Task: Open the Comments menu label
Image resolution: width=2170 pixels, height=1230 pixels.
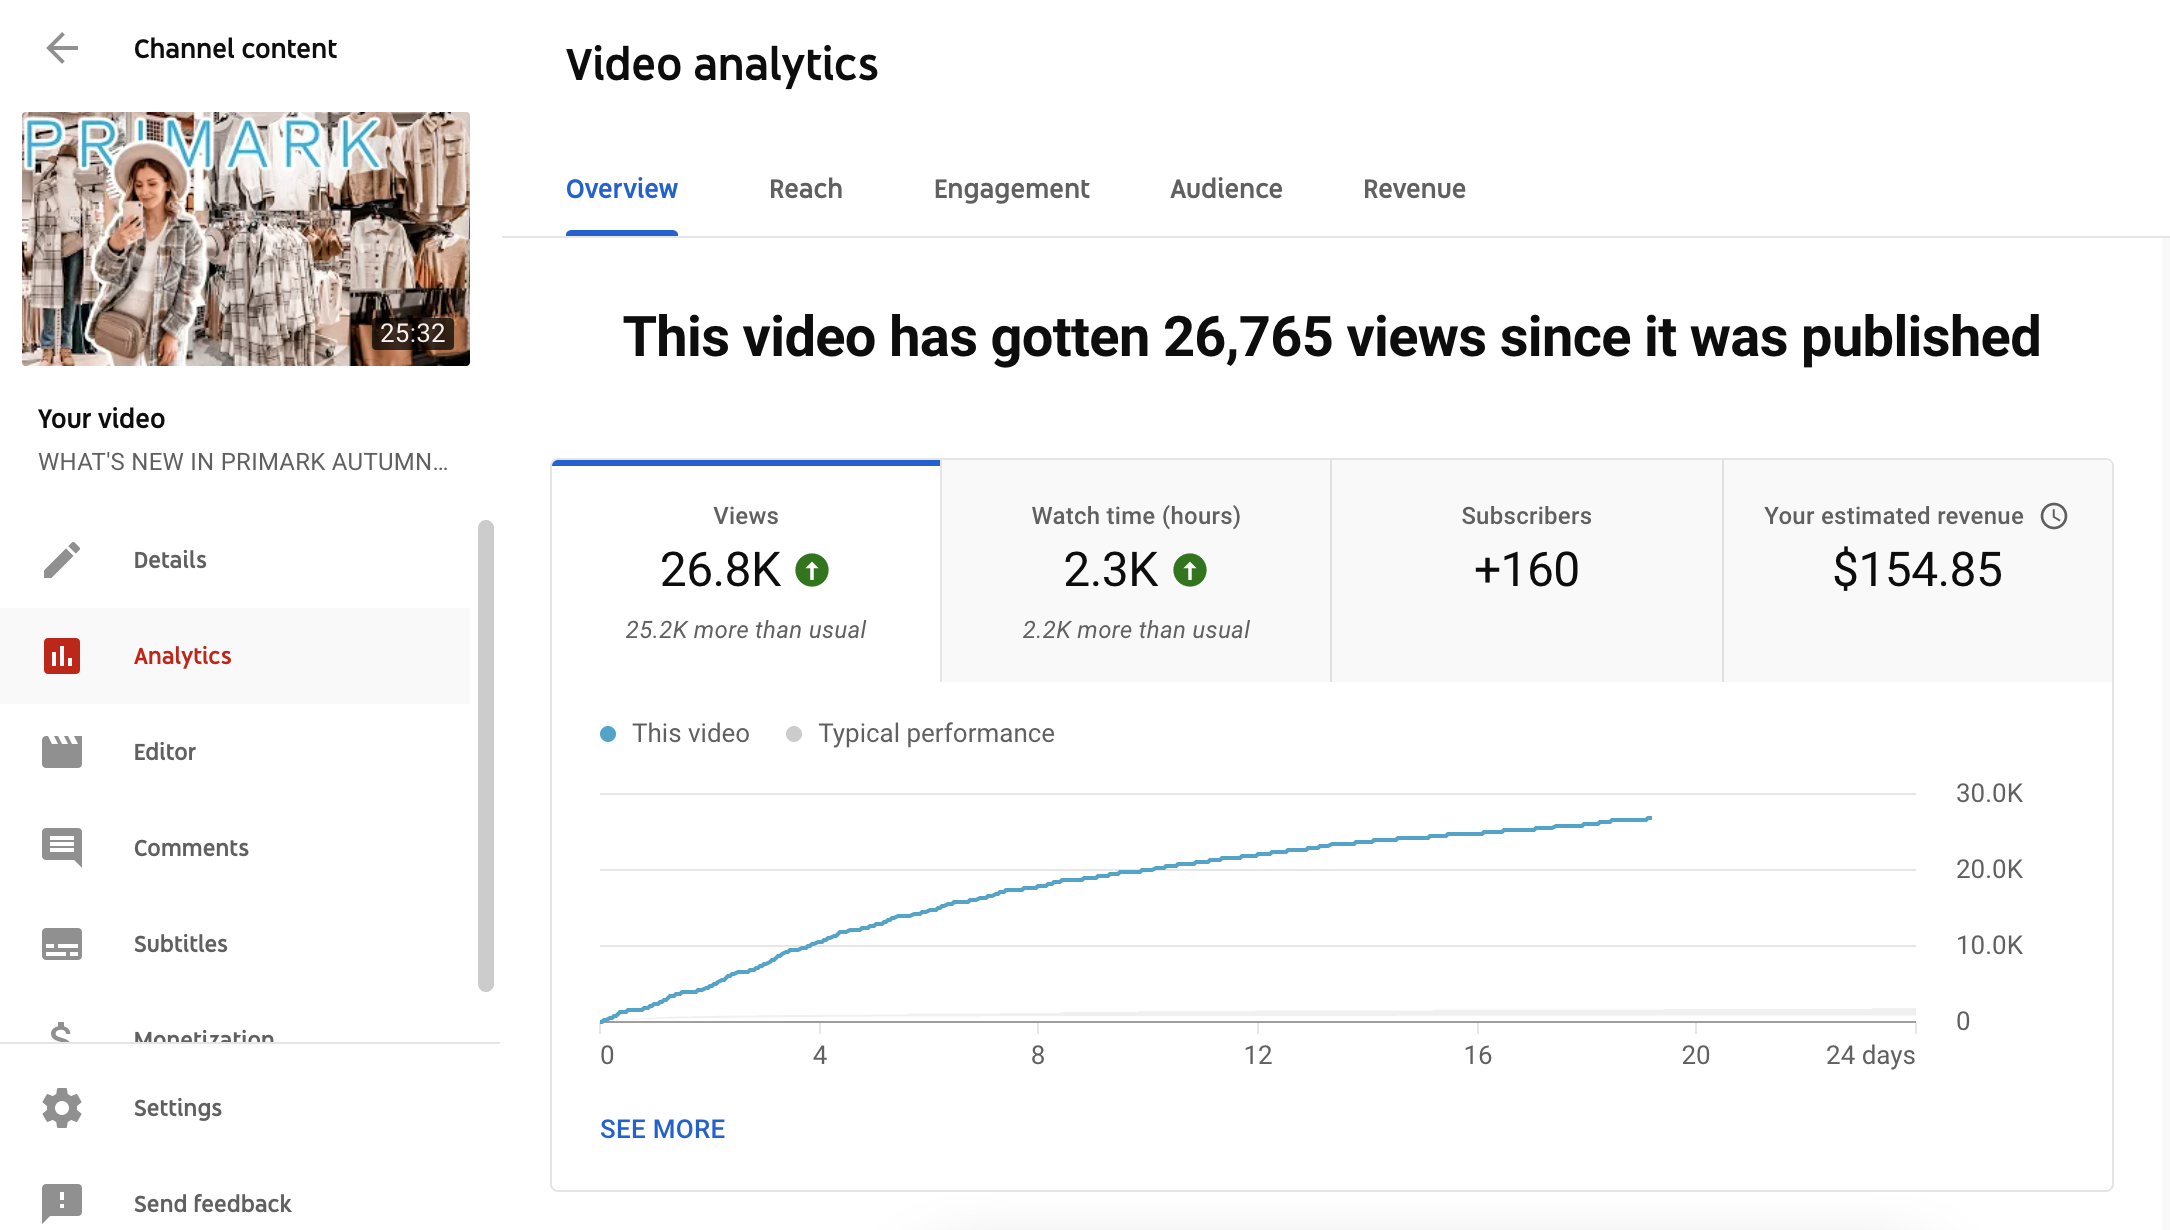Action: point(191,848)
